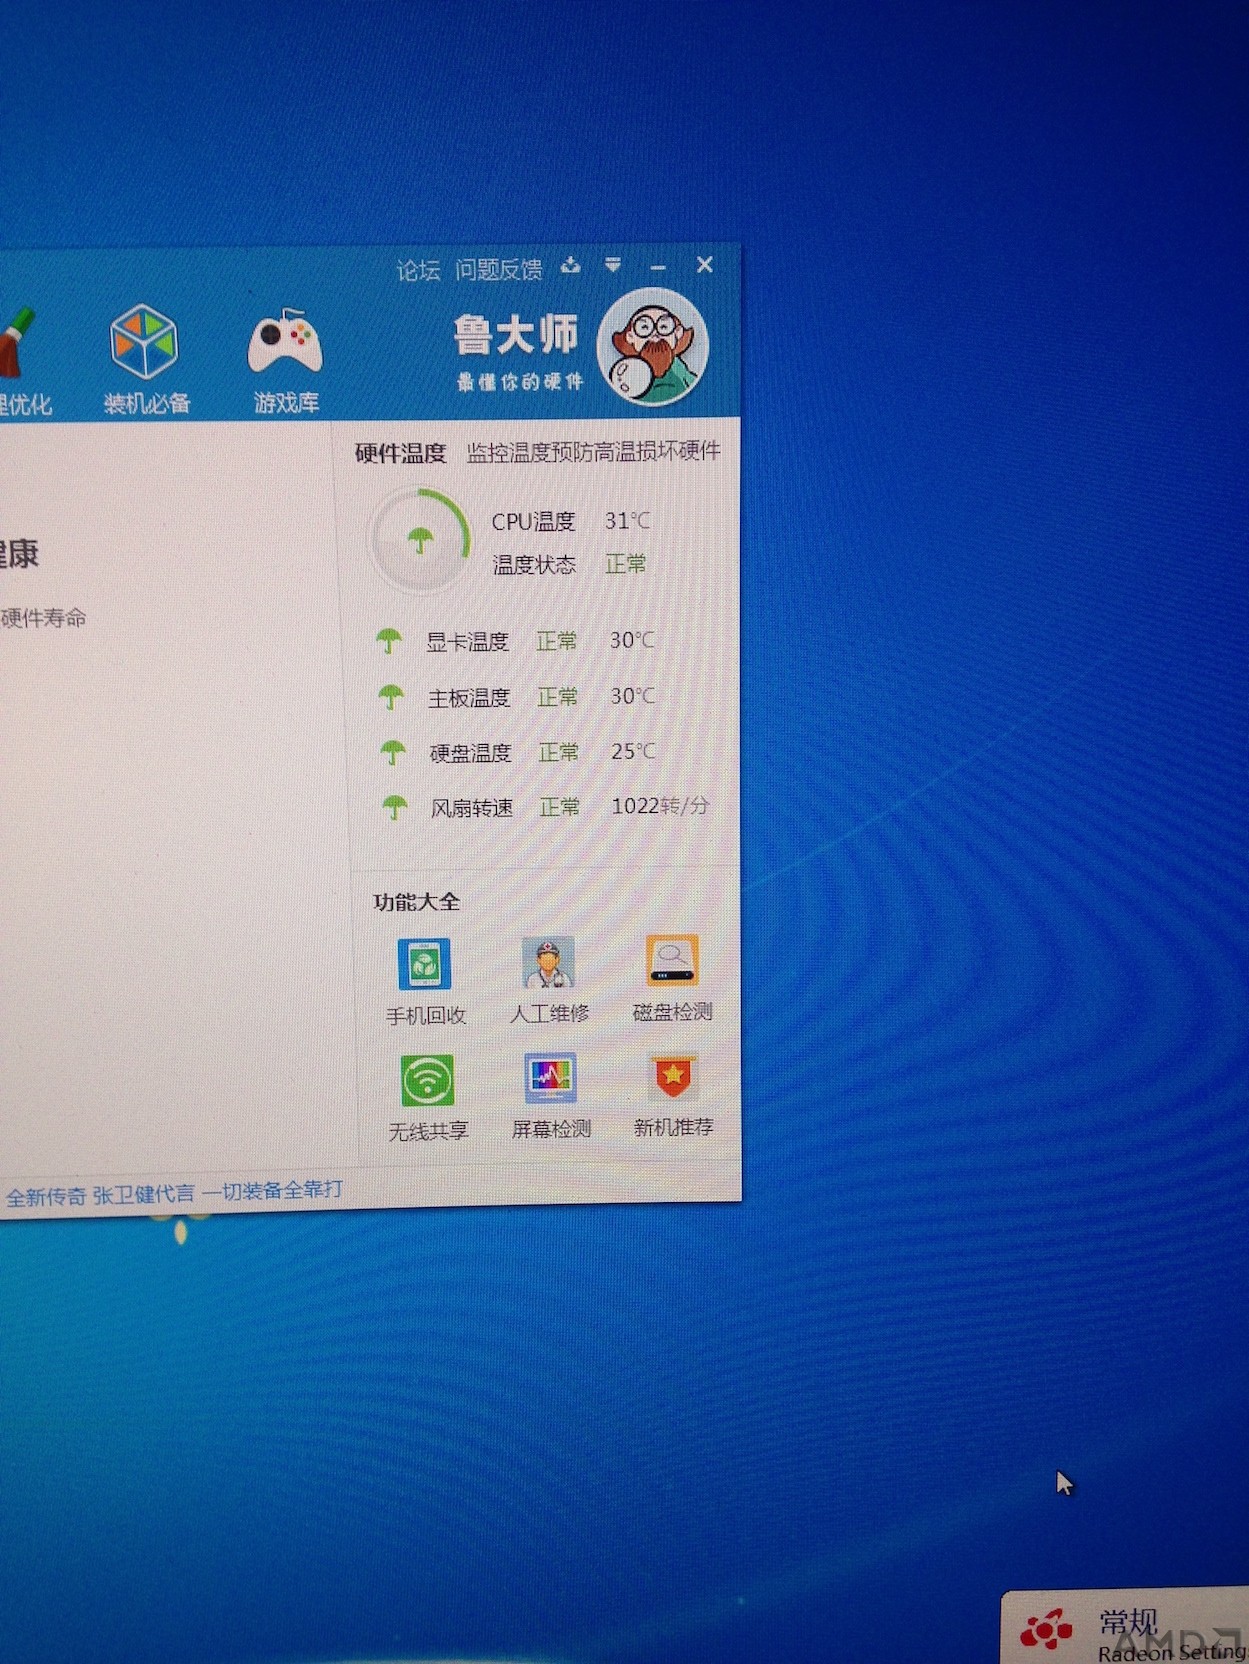Viewport: 1249px width, 1664px height.
Task: Minimize the 鲁大师 window
Action: (x=658, y=266)
